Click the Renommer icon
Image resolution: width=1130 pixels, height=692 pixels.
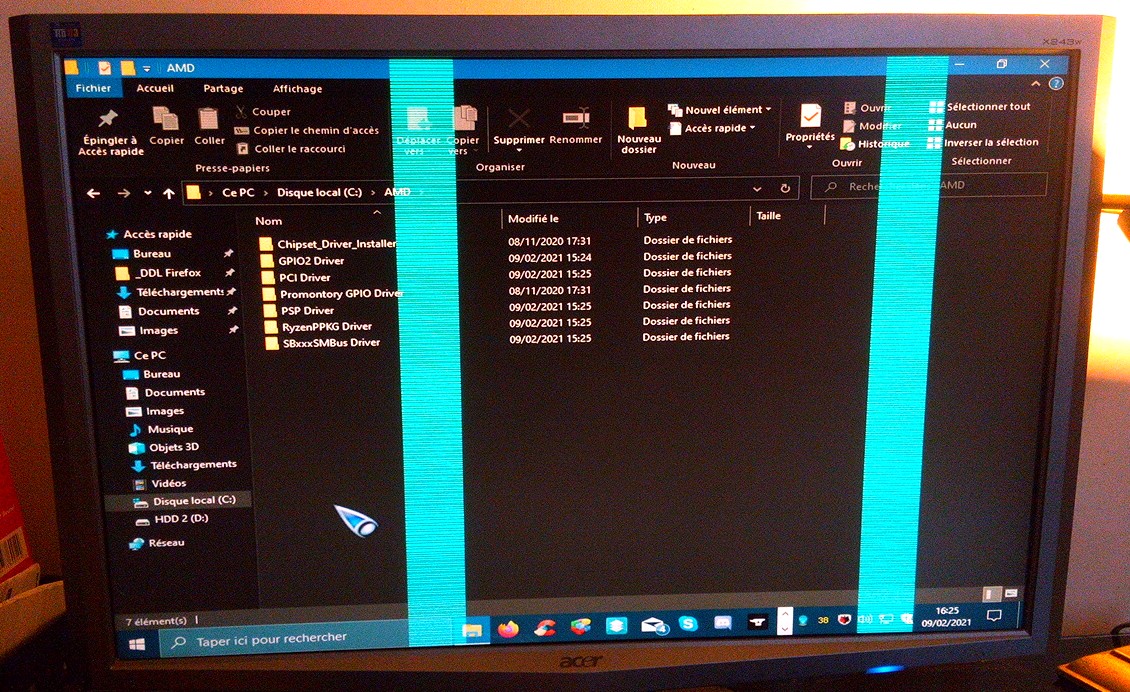[x=576, y=117]
